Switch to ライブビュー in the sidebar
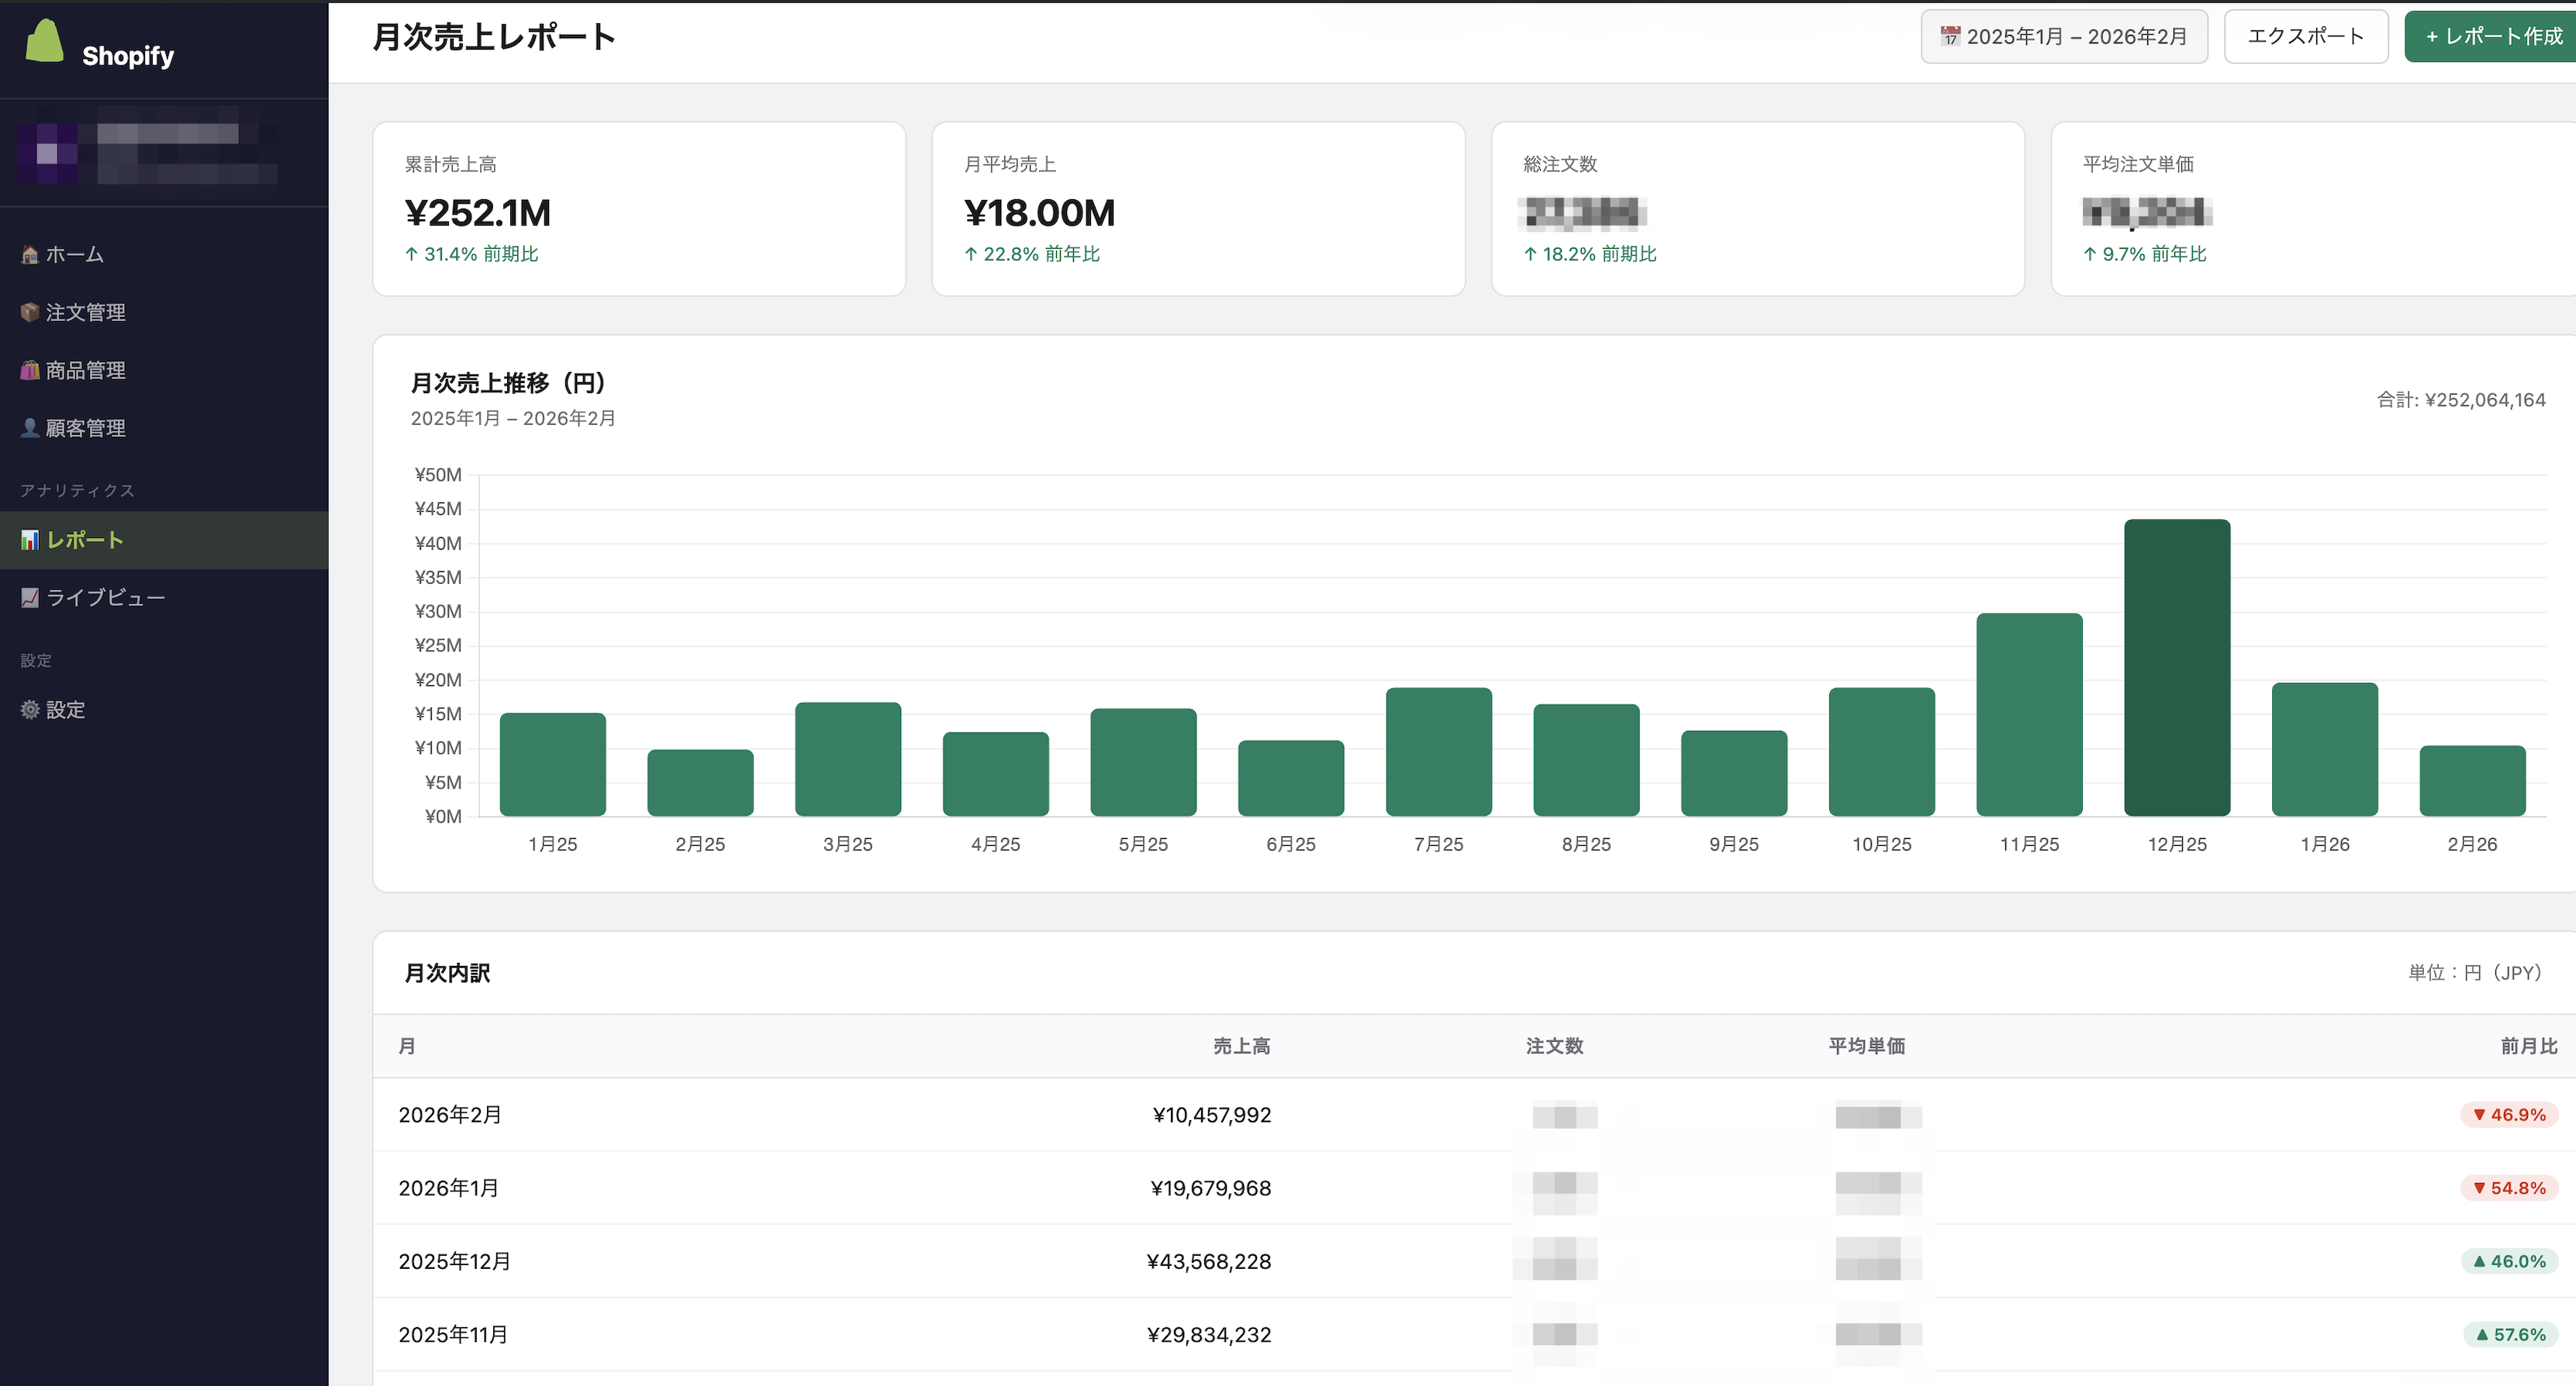Image resolution: width=2576 pixels, height=1386 pixels. 105,597
